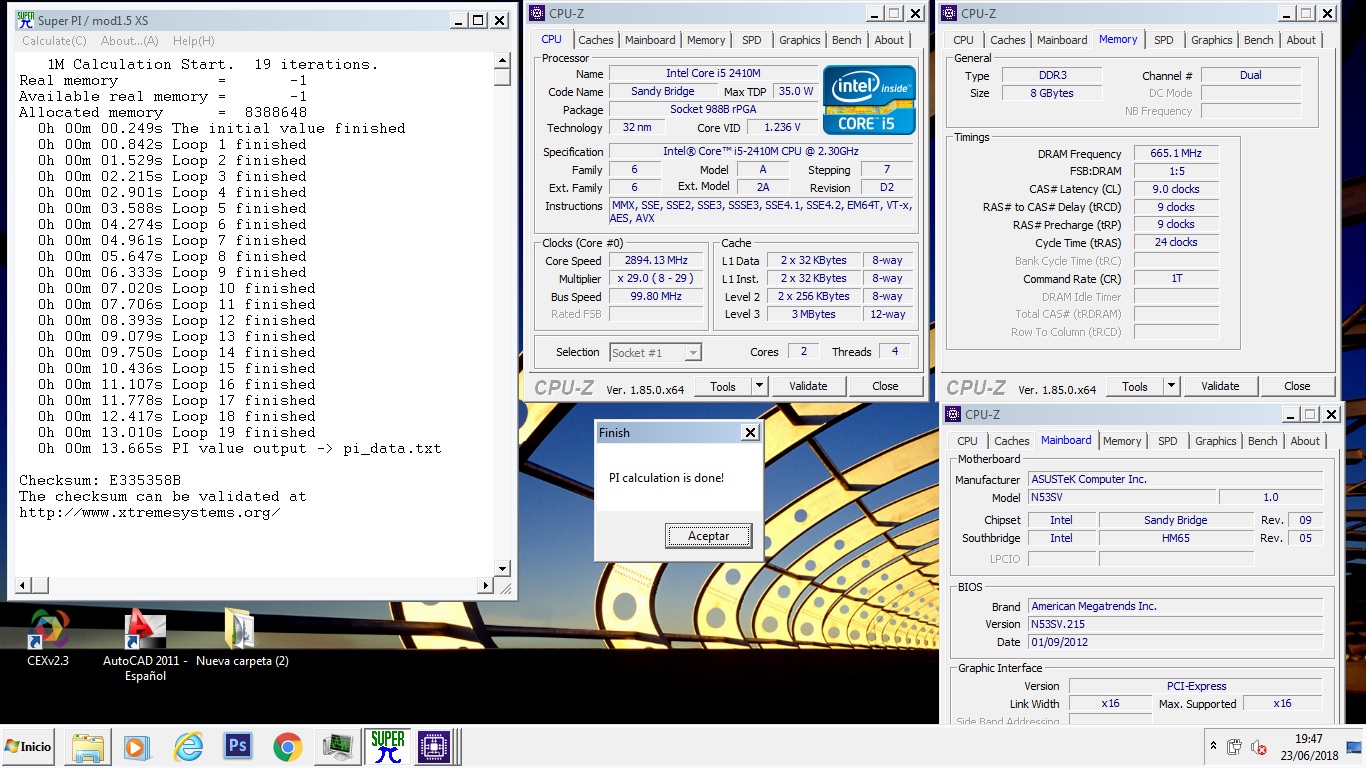The width and height of the screenshot is (1366, 768).
Task: Click the BIOS version N53SV.215
Action: pyautogui.click(x=1176, y=624)
